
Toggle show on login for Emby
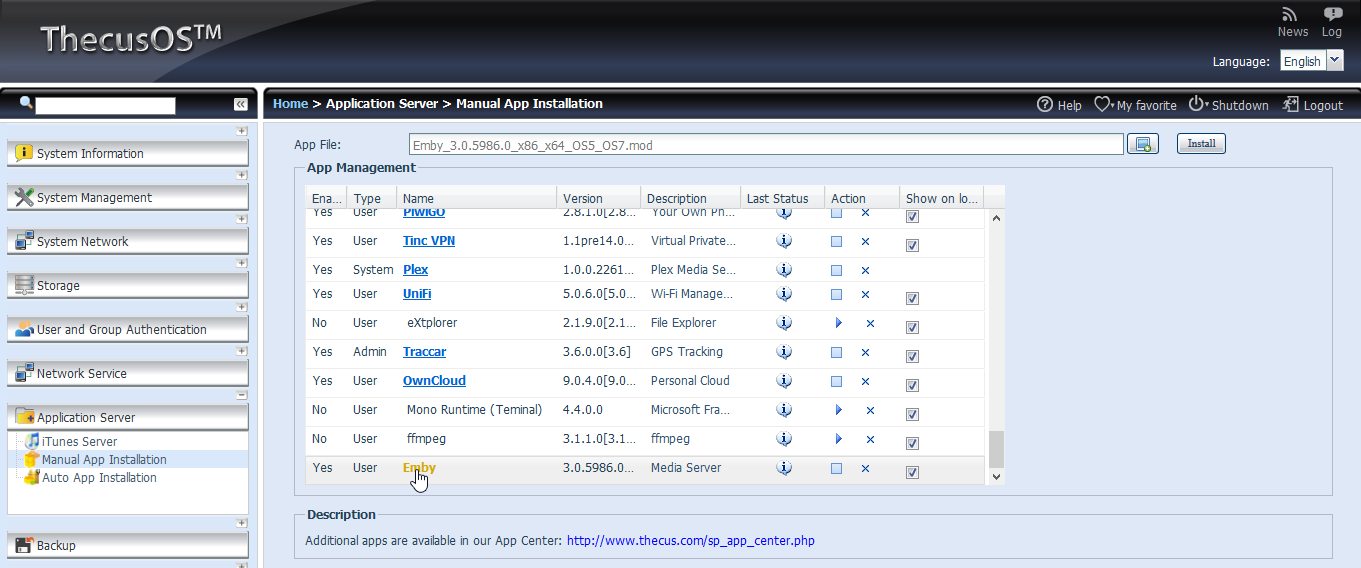[x=912, y=472]
